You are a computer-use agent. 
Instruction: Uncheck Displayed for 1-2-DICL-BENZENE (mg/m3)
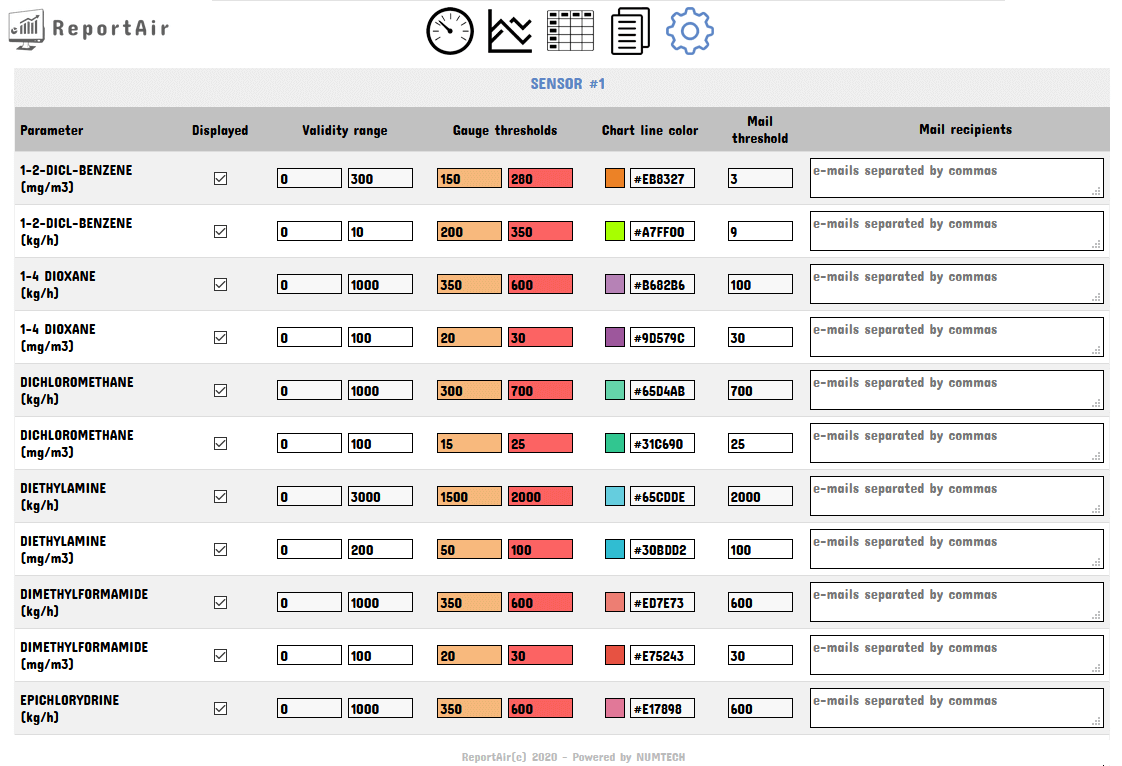pyautogui.click(x=221, y=179)
